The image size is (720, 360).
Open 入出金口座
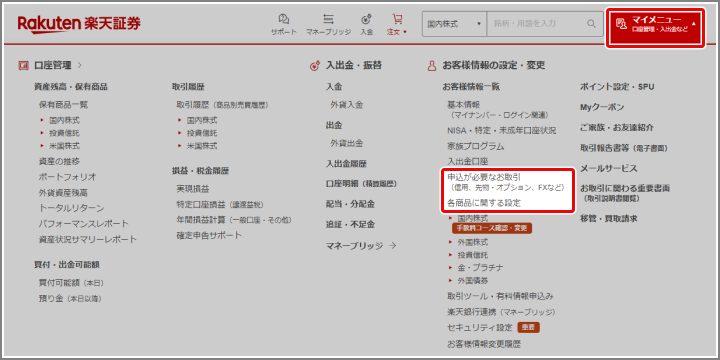click(467, 162)
